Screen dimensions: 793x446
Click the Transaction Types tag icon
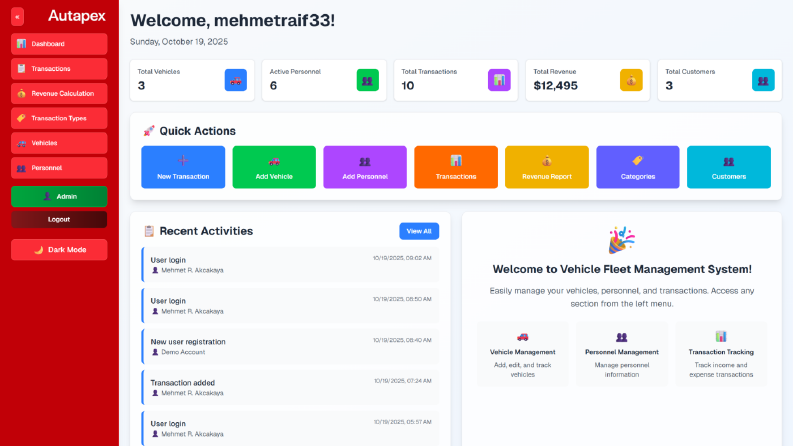point(21,118)
